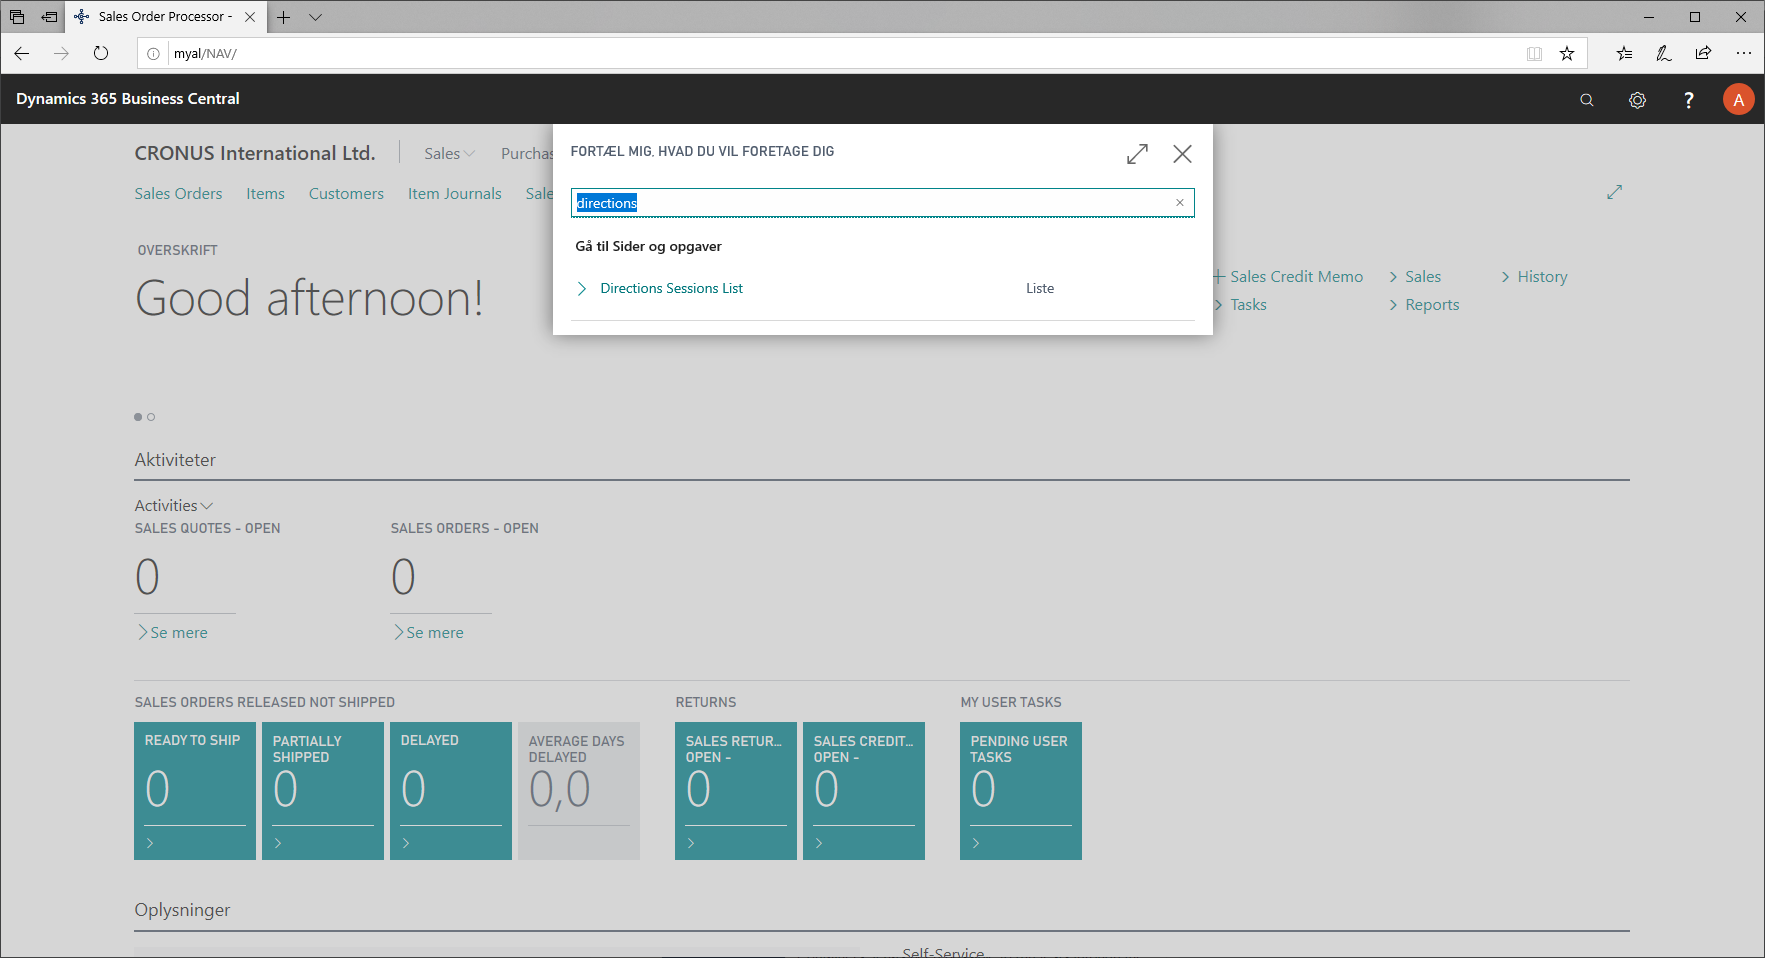See more for Sales Orders - Open
Screen dimensions: 1765x958
[428, 633]
